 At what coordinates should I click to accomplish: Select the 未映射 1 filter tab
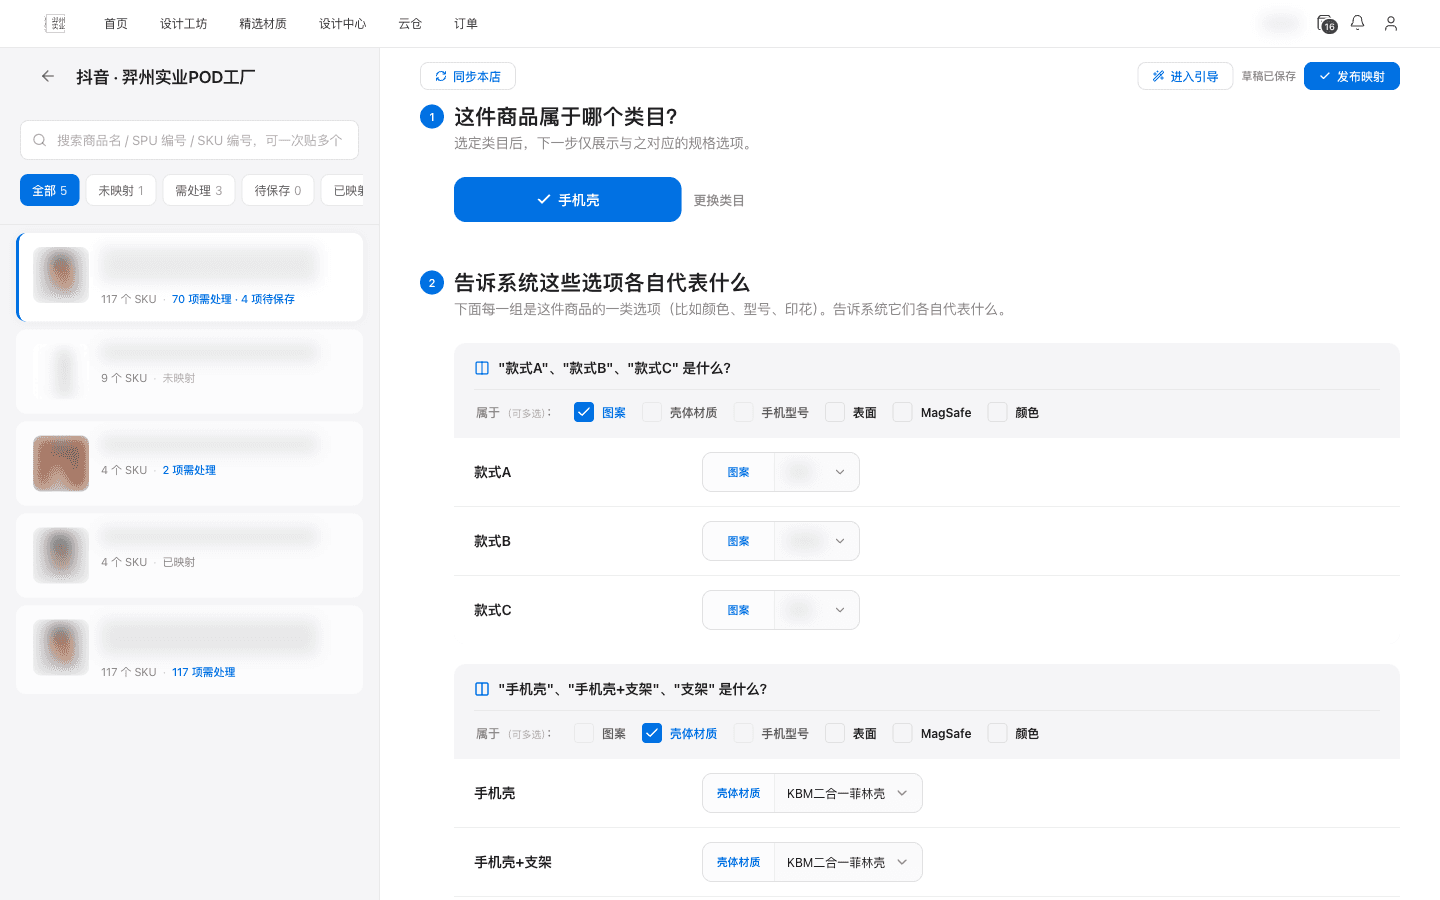[x=121, y=190]
